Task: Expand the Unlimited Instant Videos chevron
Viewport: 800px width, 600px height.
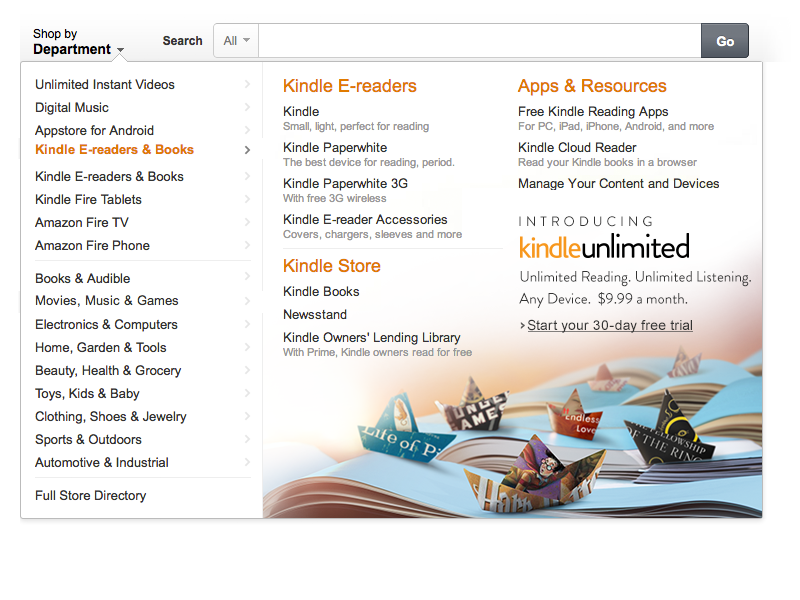Action: click(247, 84)
